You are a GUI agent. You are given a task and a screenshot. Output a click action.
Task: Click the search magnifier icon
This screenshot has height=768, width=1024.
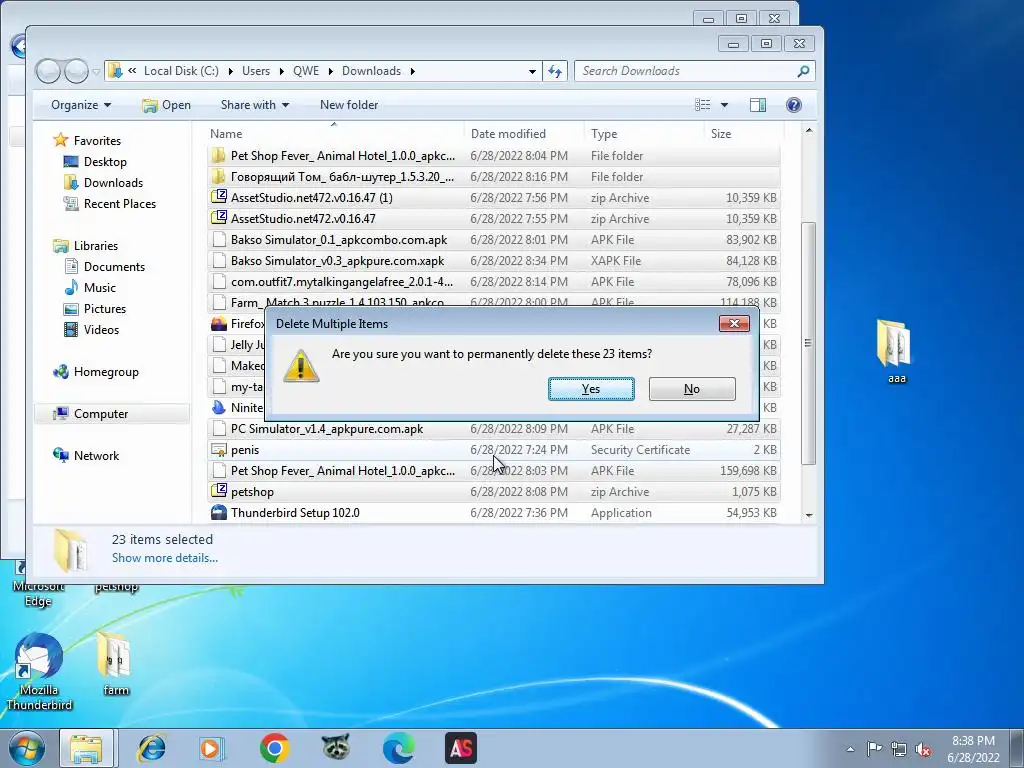[803, 71]
